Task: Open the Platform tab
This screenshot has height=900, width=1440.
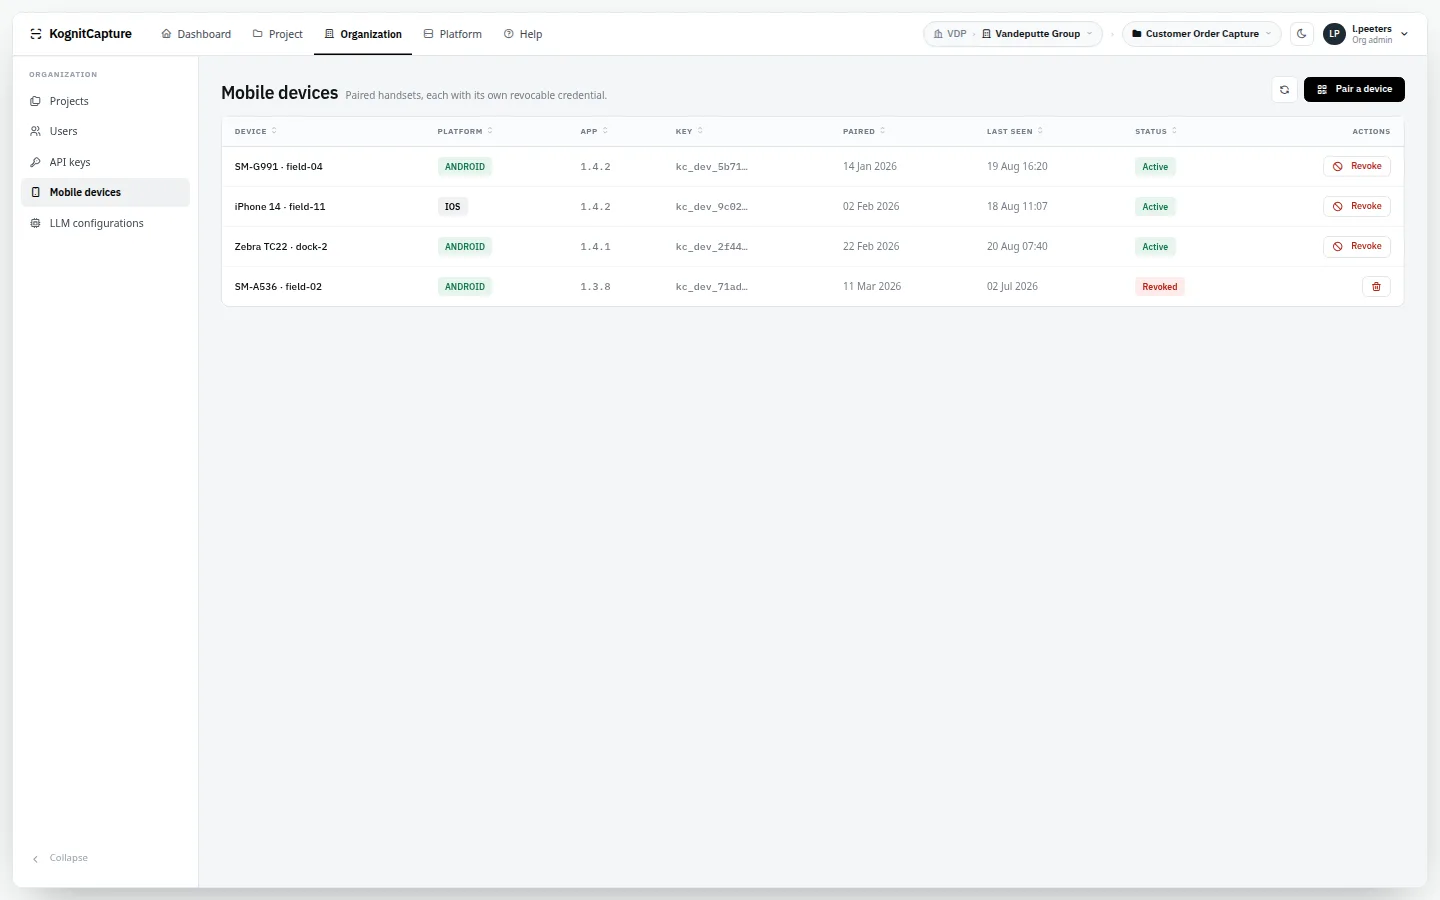Action: point(453,34)
